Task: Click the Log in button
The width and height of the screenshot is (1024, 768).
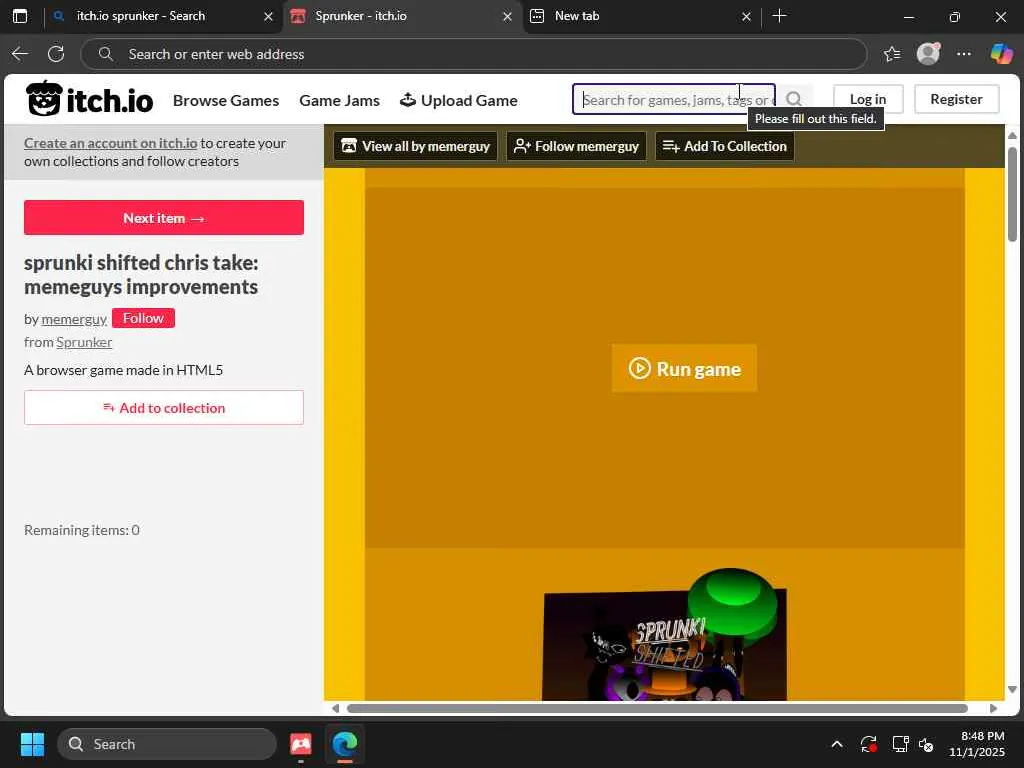Action: point(868,99)
